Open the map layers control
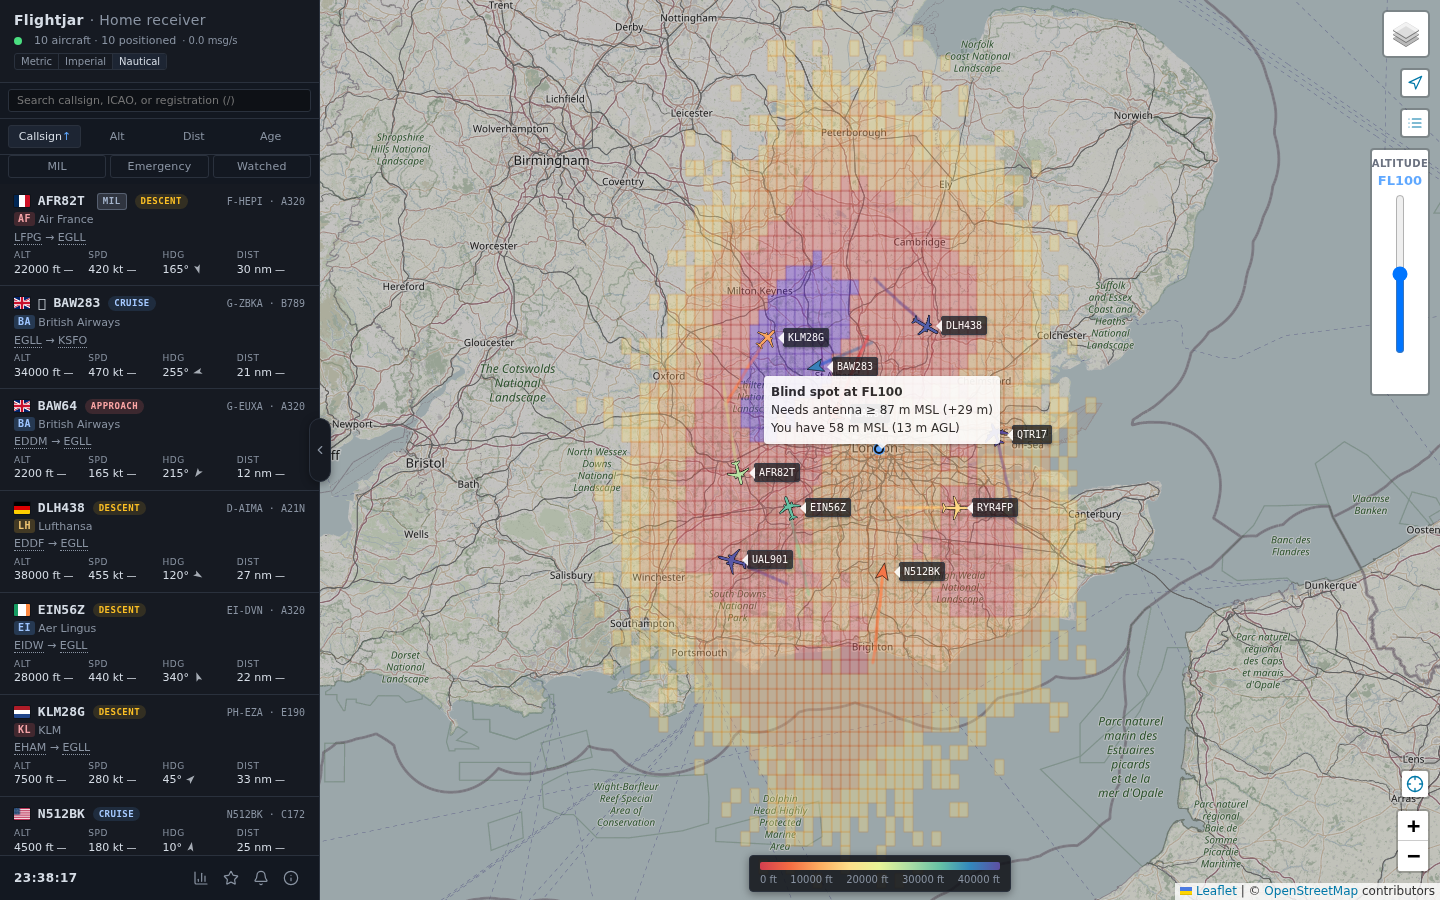 1405,35
